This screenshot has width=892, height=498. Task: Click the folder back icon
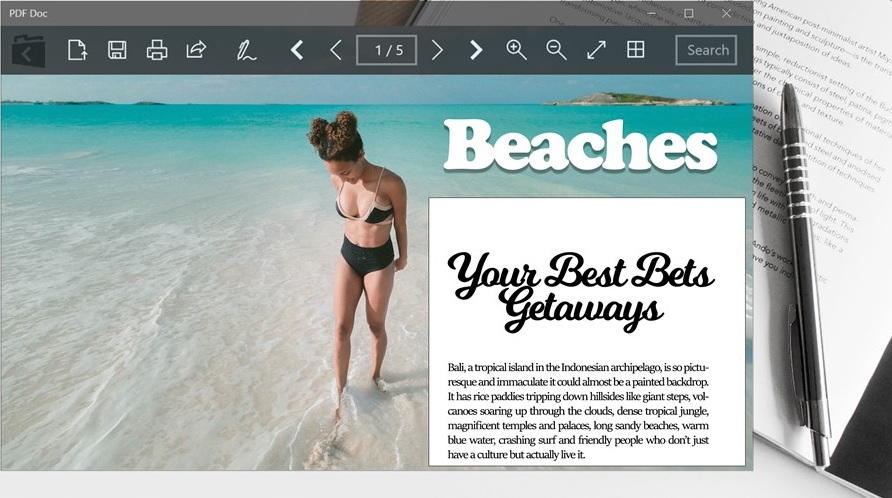[x=29, y=50]
